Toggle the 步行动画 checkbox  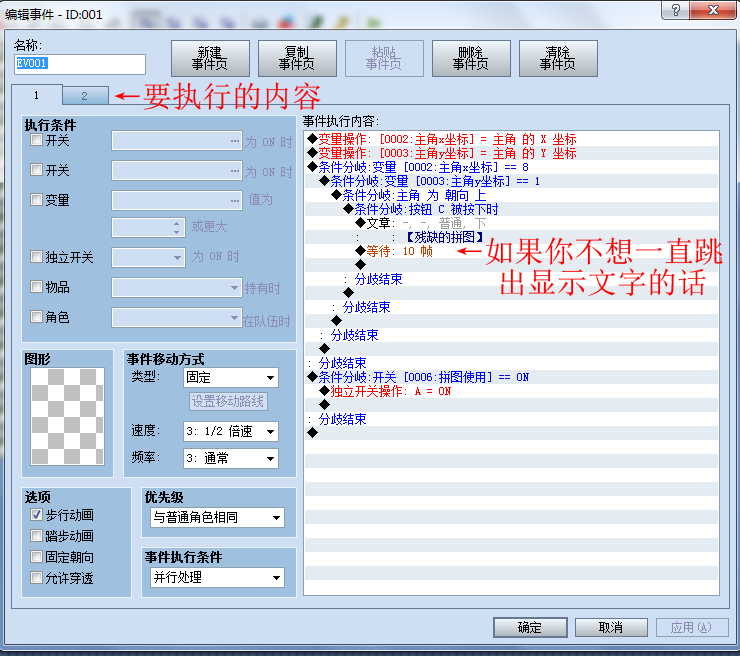(x=36, y=514)
